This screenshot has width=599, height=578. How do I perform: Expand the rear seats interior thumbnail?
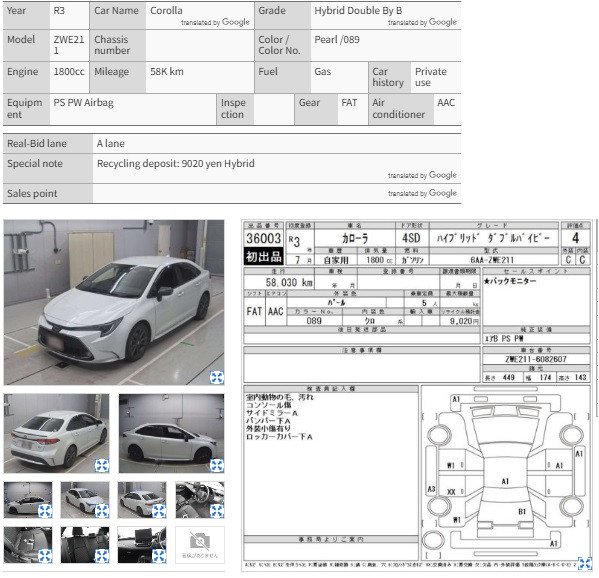point(102,556)
